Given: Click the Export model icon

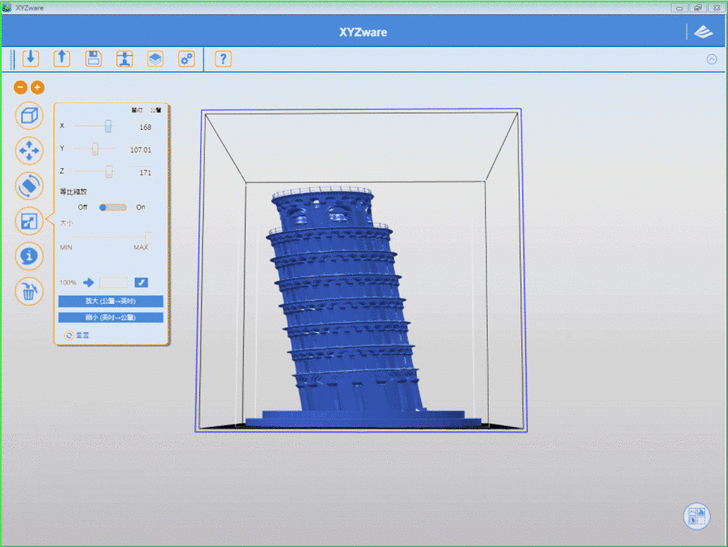Looking at the screenshot, I should click(62, 59).
